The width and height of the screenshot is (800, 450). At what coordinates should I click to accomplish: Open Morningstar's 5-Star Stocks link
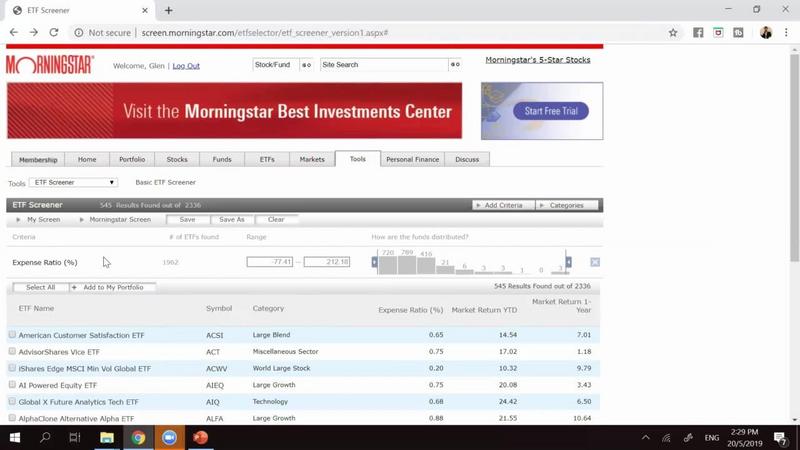coord(538,60)
